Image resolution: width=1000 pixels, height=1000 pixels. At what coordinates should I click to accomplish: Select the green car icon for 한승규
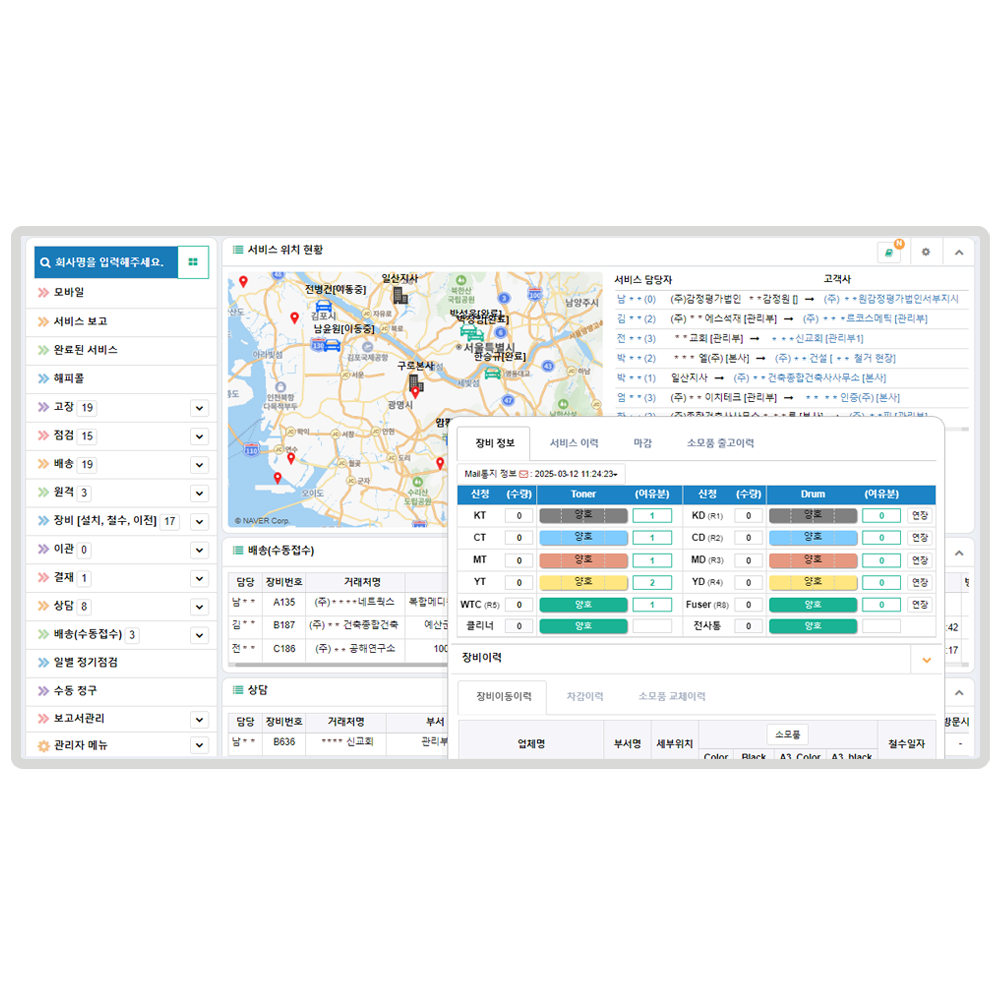coord(492,372)
